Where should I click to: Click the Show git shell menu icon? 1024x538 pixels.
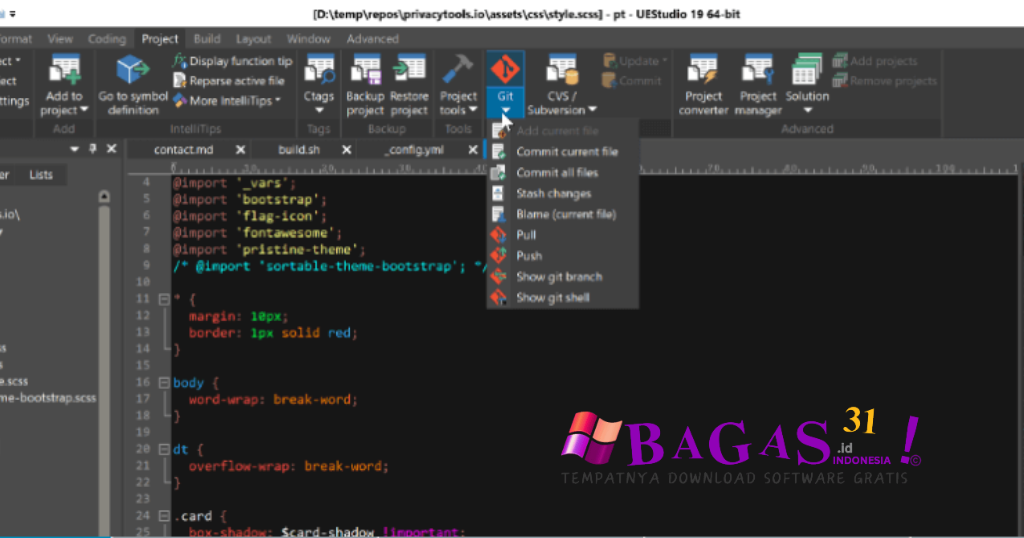(498, 298)
